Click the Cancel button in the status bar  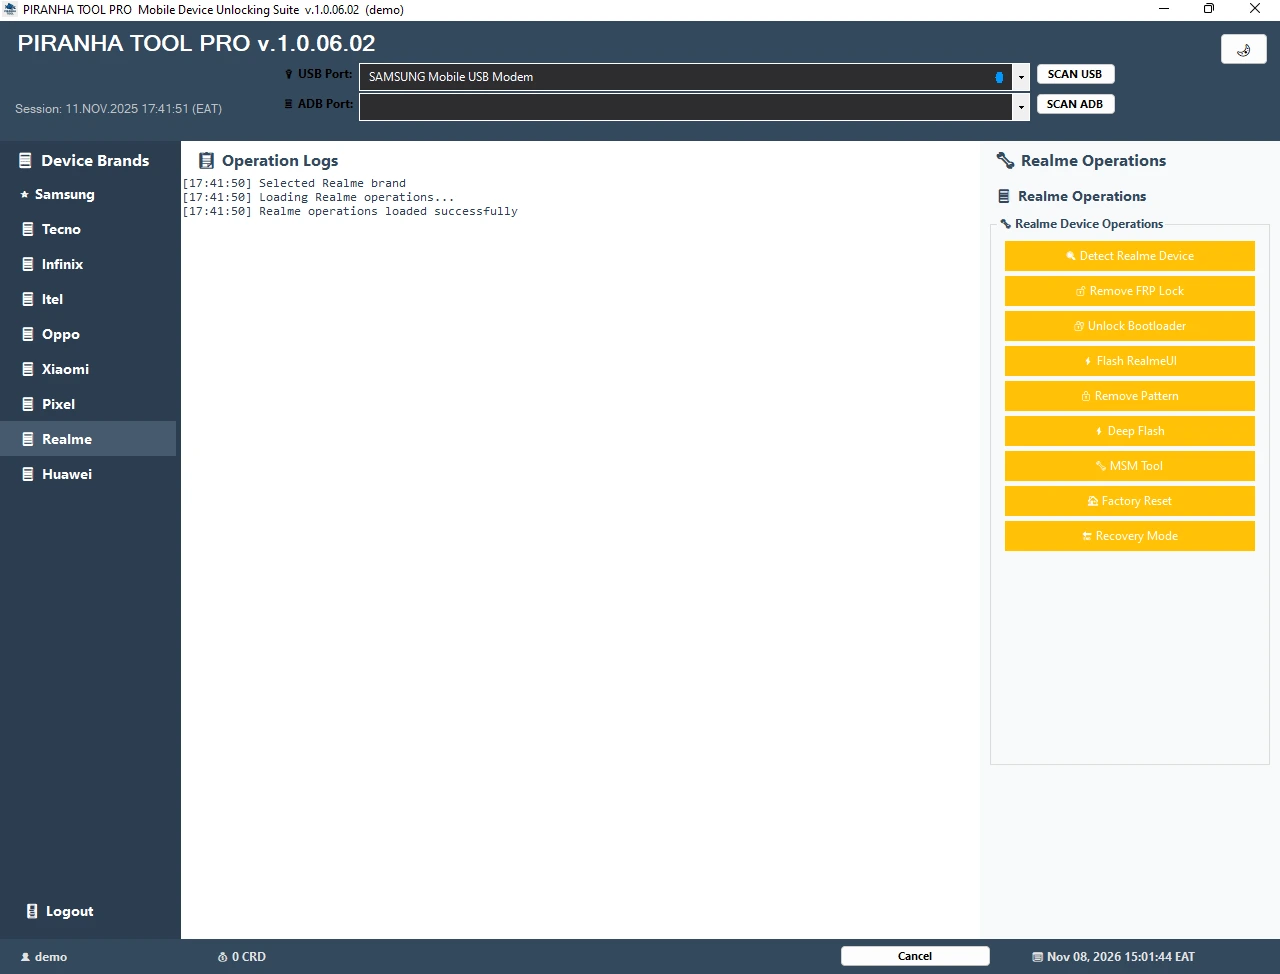tap(914, 956)
